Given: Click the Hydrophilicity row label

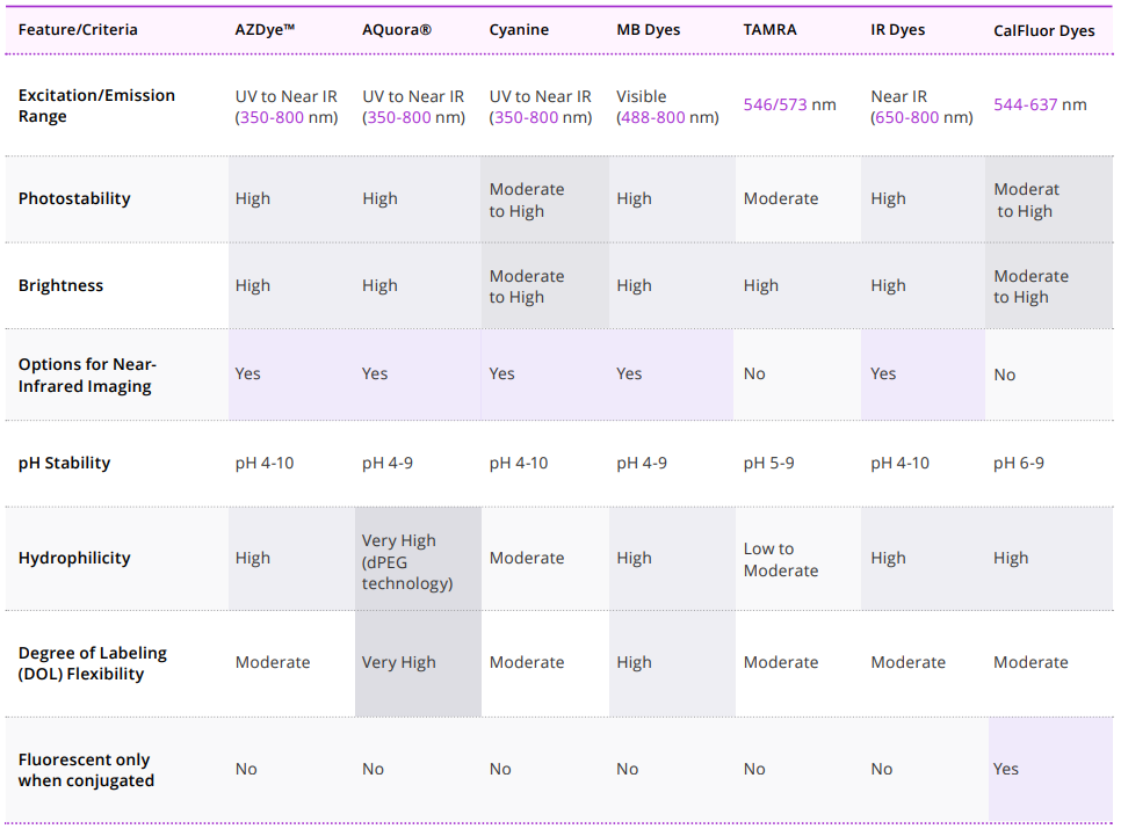Looking at the screenshot, I should point(74,558).
